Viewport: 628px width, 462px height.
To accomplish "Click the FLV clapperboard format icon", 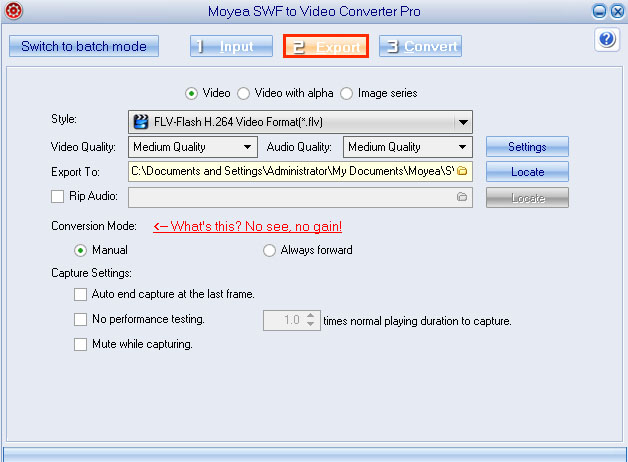I will [141, 122].
